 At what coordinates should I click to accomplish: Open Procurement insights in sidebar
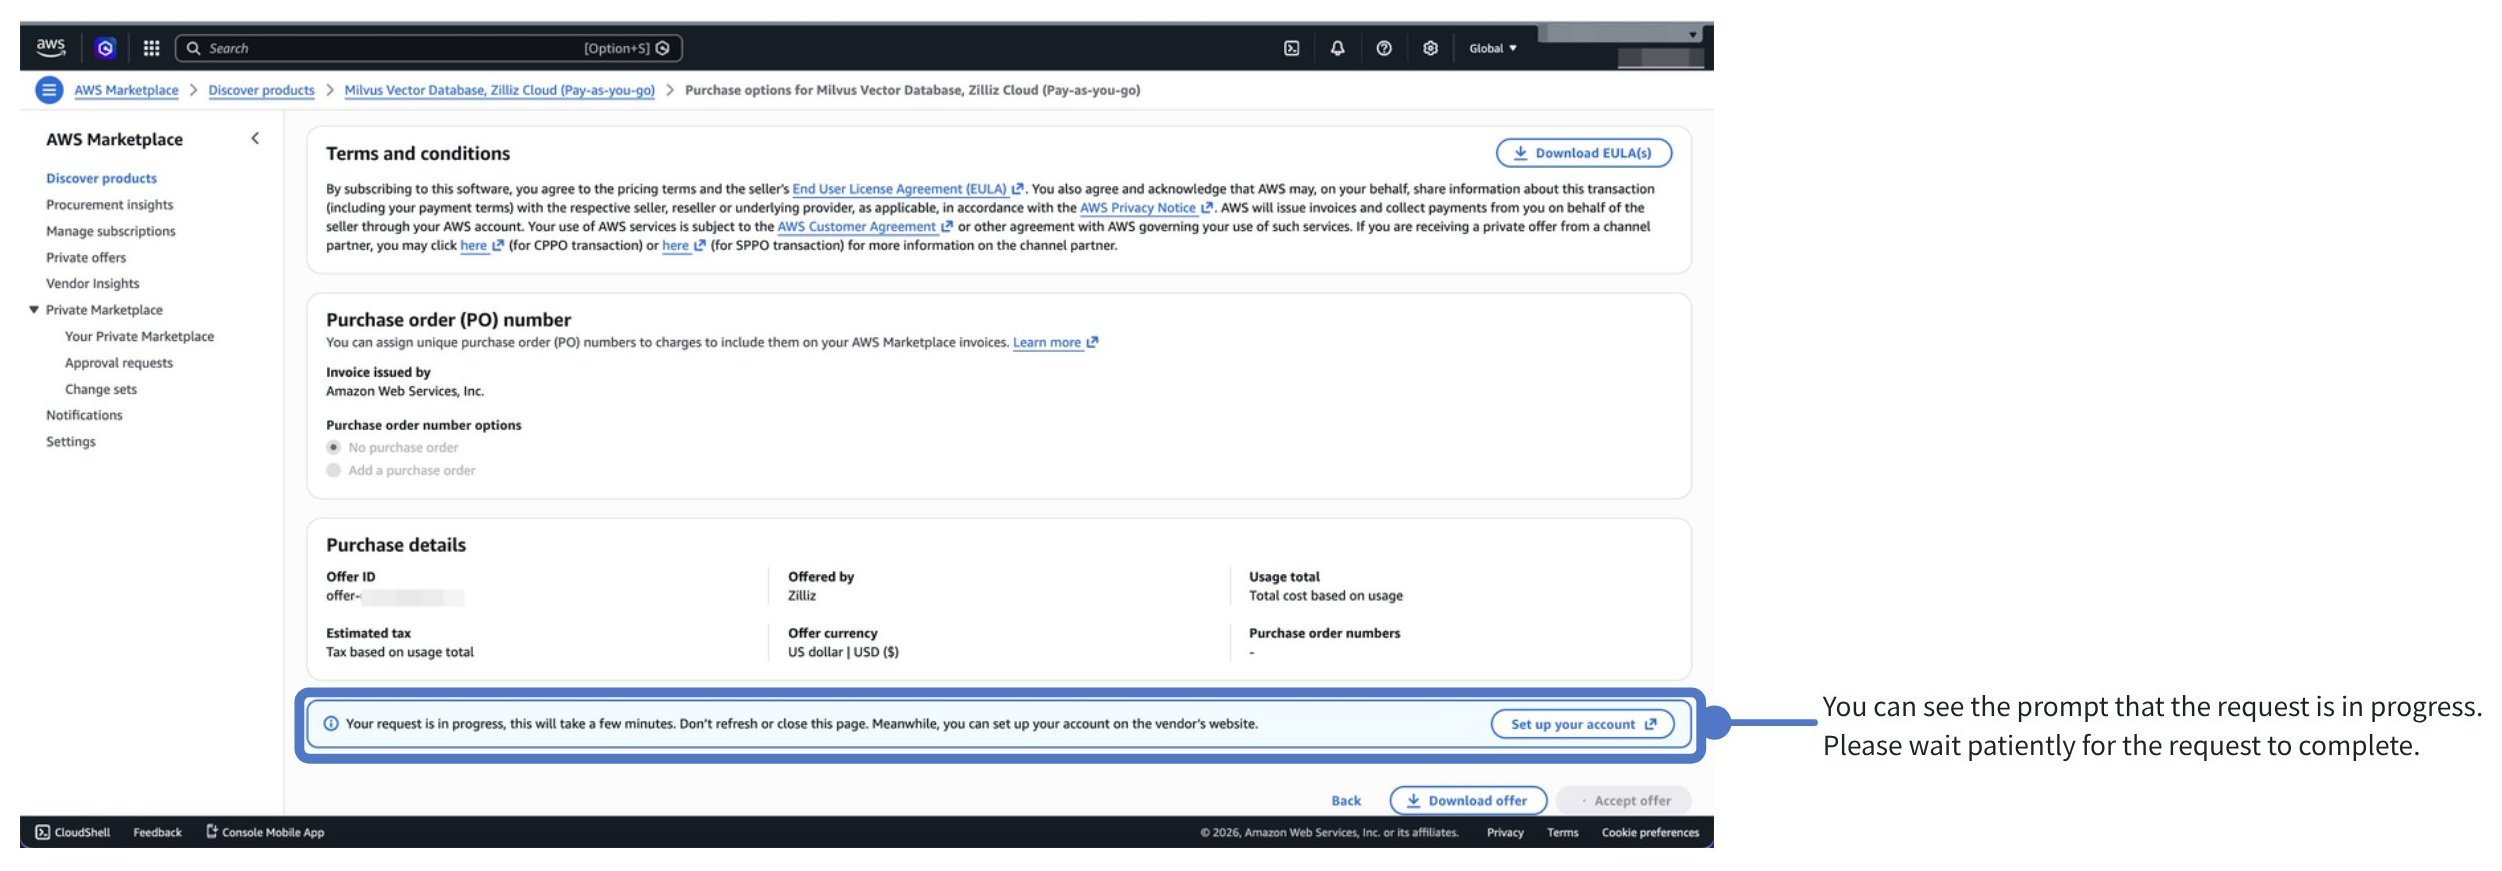(x=109, y=204)
